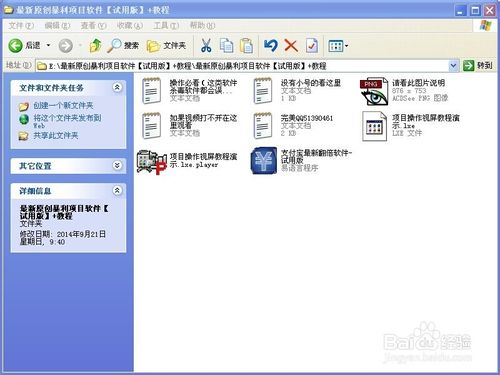Open the 收藏(A) menu
This screenshot has height=375, width=500.
(130, 25)
